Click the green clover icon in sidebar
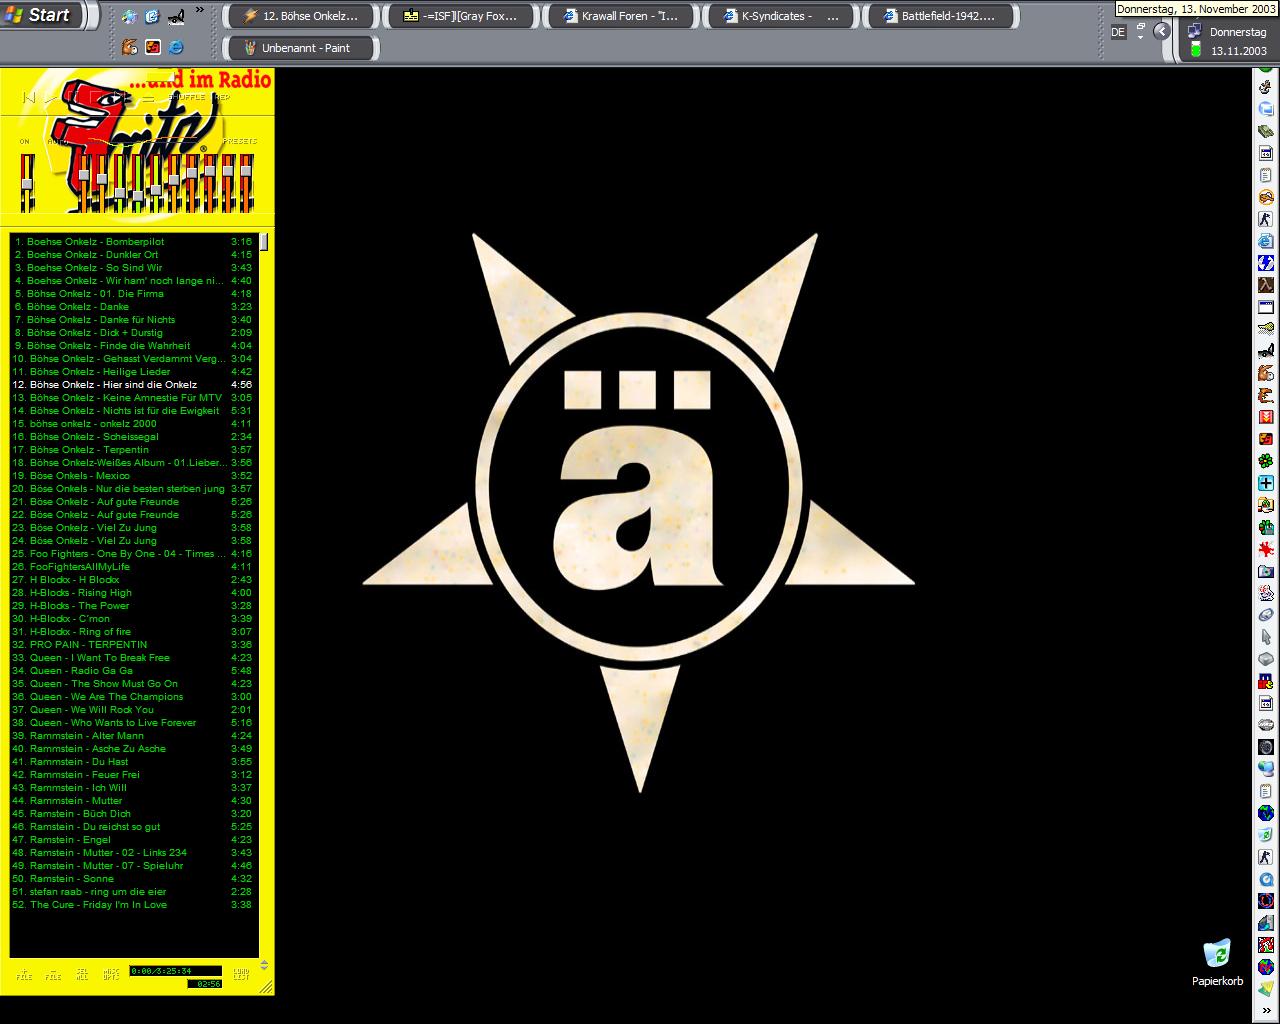 click(1265, 461)
